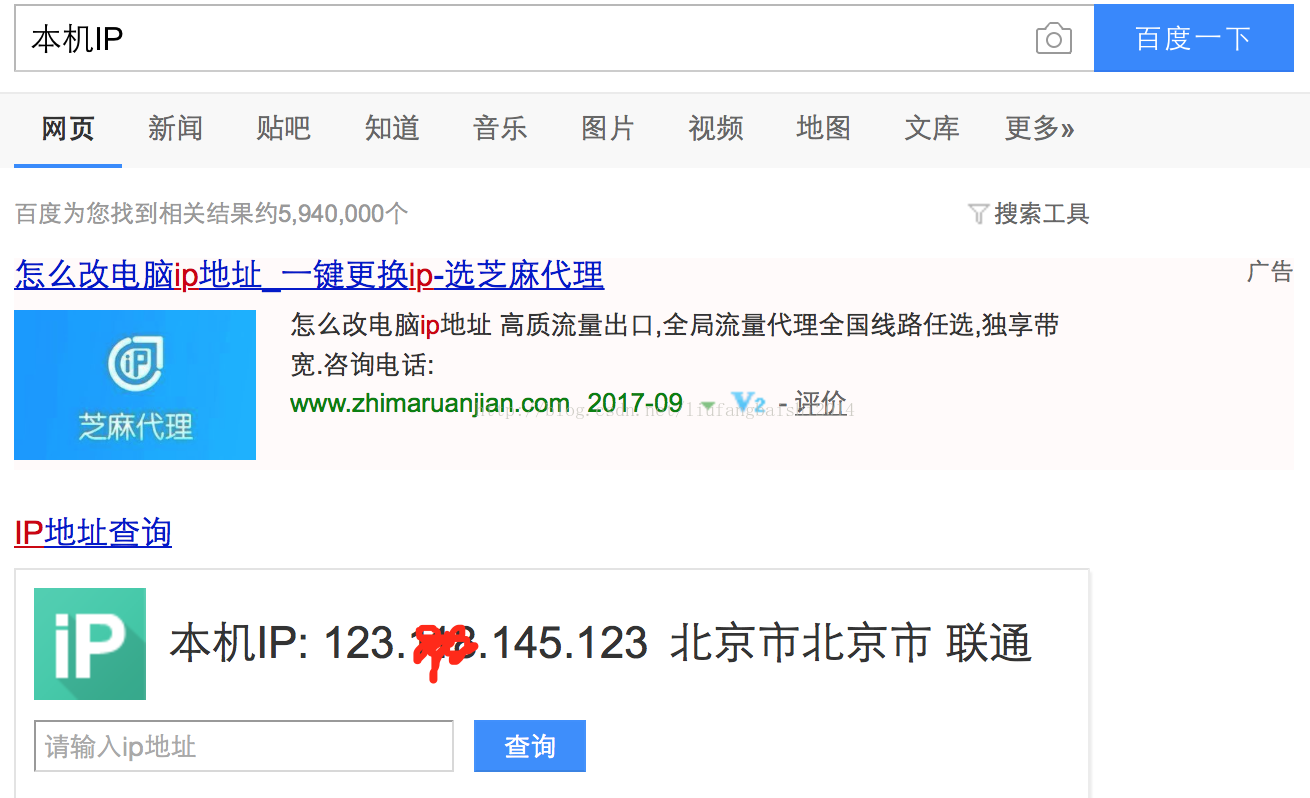This screenshot has width=1310, height=798.
Task: Expand the small green dropdown arrow after 2017-09
Action: point(708,406)
